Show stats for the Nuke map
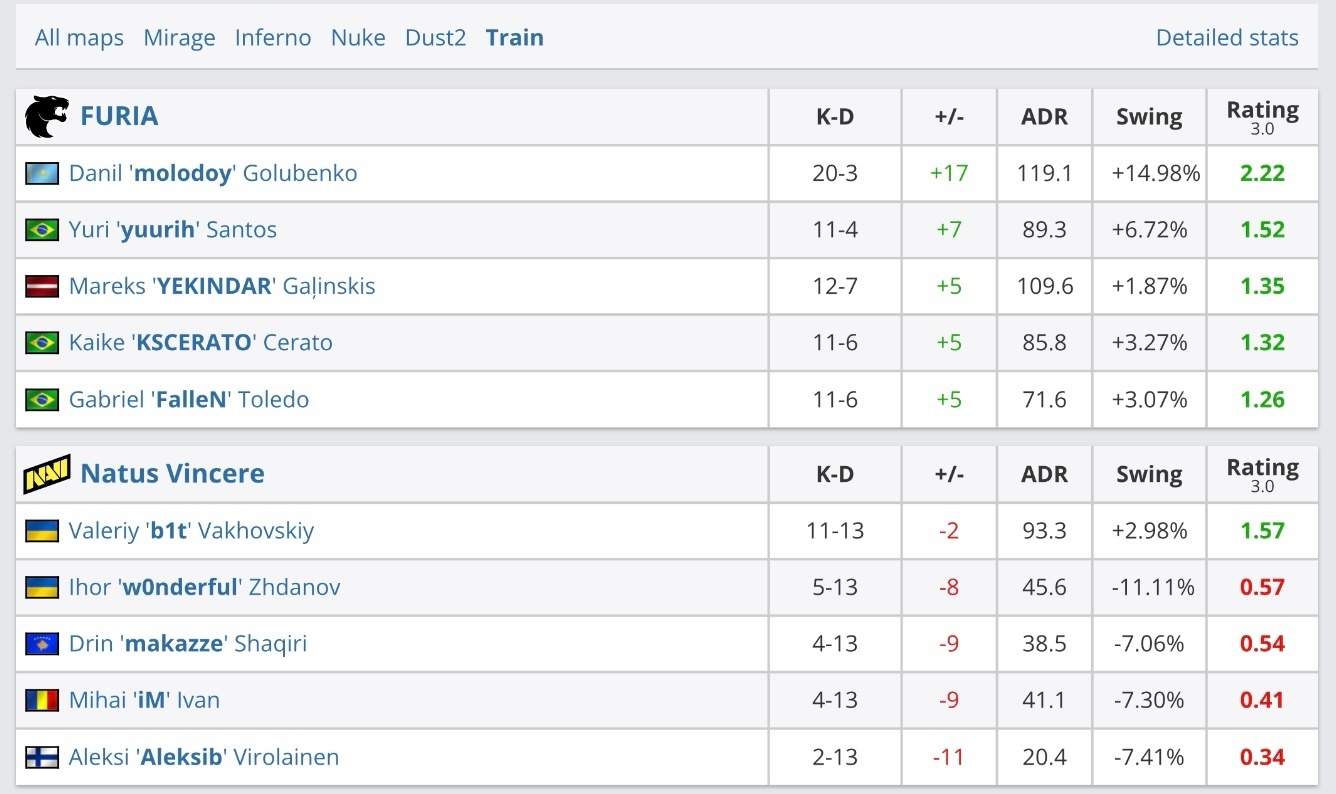This screenshot has width=1336, height=794. (358, 38)
